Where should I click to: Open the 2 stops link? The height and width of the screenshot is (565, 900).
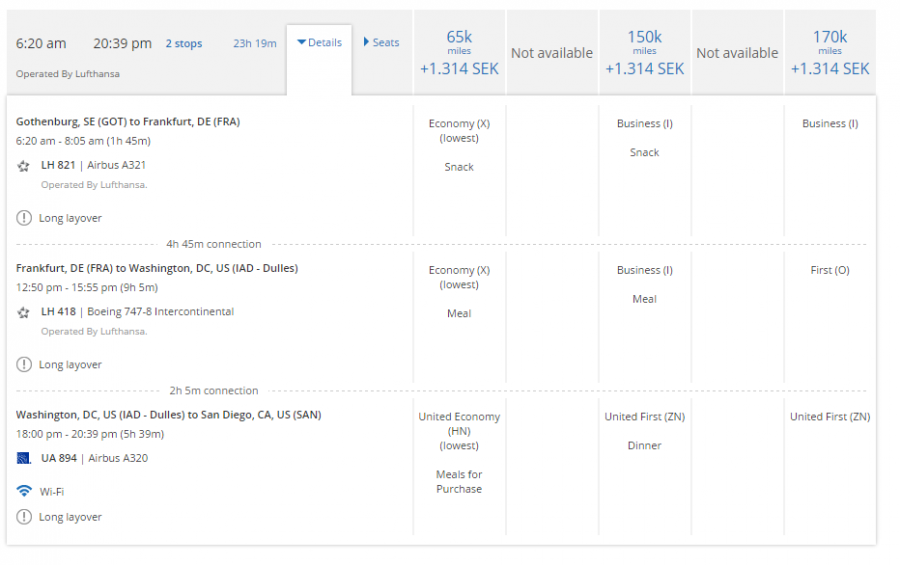[183, 44]
